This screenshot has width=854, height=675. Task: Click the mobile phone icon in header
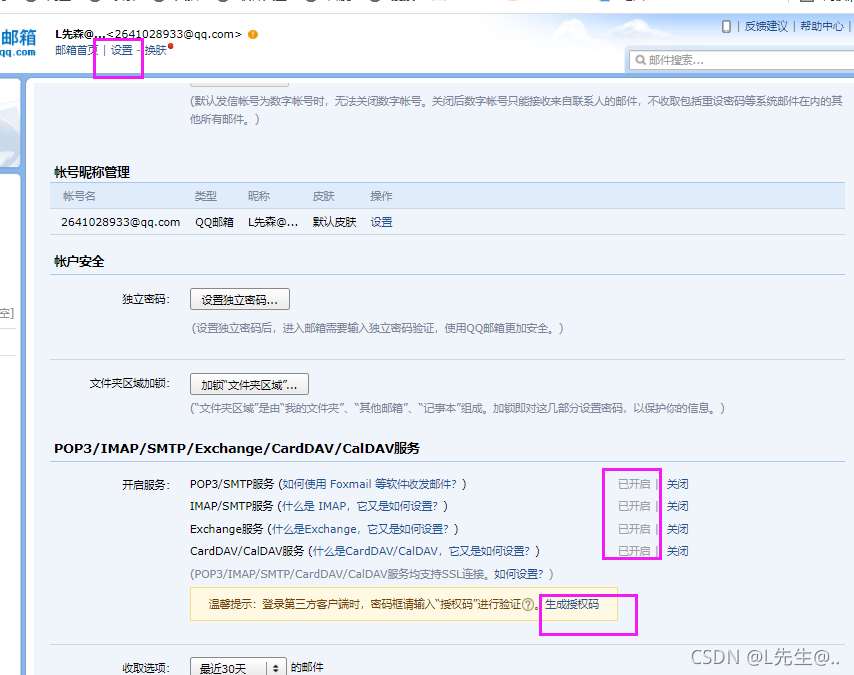pyautogui.click(x=726, y=26)
